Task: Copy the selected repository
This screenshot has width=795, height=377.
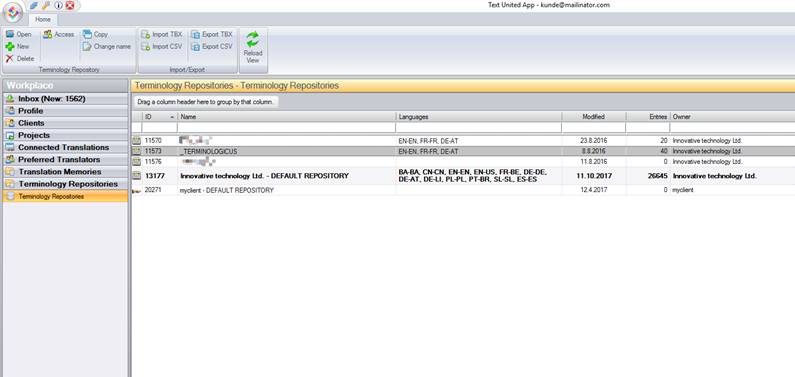Action: coord(95,34)
